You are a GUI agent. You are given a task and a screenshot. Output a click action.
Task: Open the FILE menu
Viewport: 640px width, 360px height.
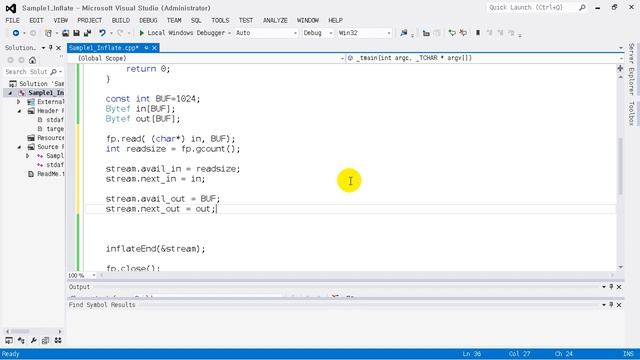pos(12,20)
